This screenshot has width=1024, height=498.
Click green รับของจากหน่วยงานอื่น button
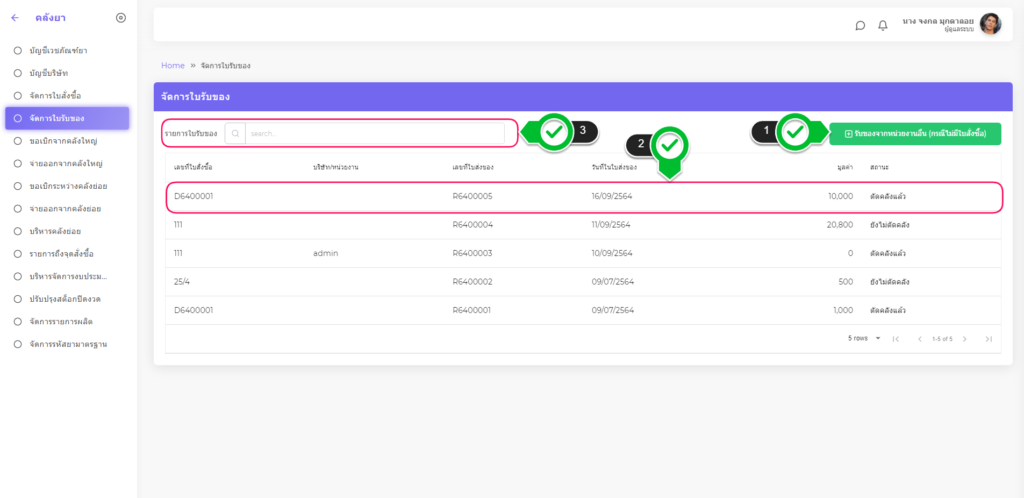[x=915, y=133]
